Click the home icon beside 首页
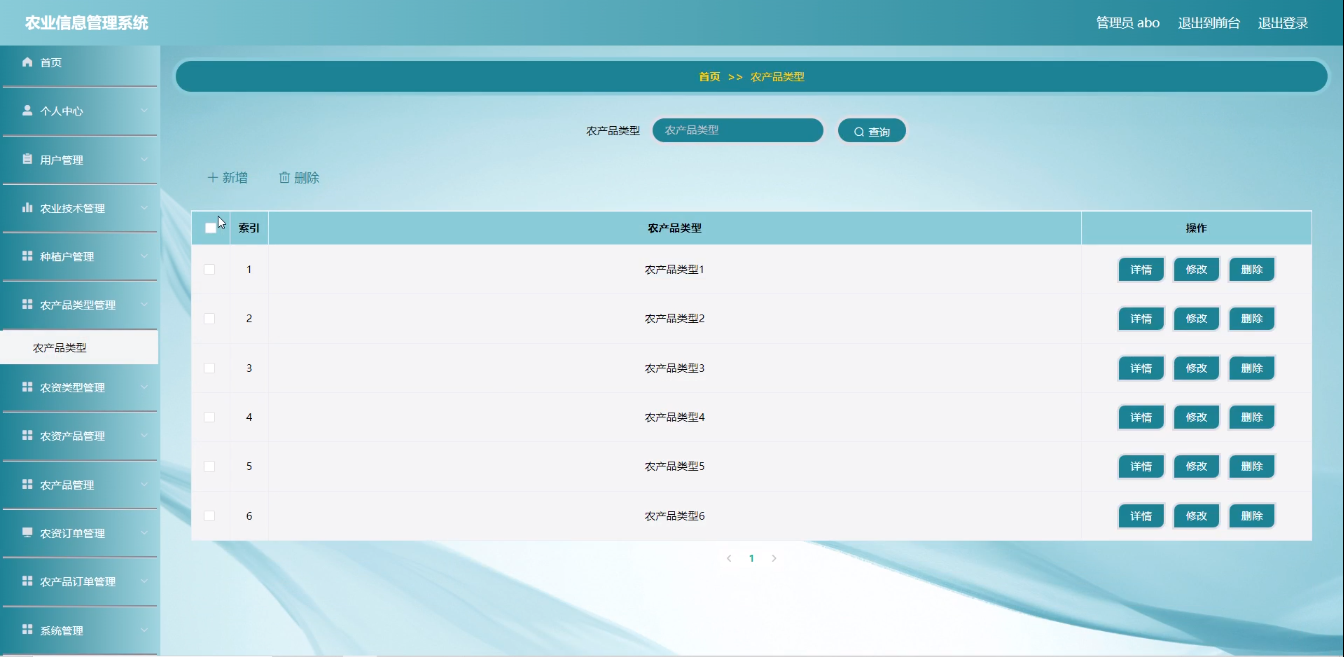1344x657 pixels. 28,62
